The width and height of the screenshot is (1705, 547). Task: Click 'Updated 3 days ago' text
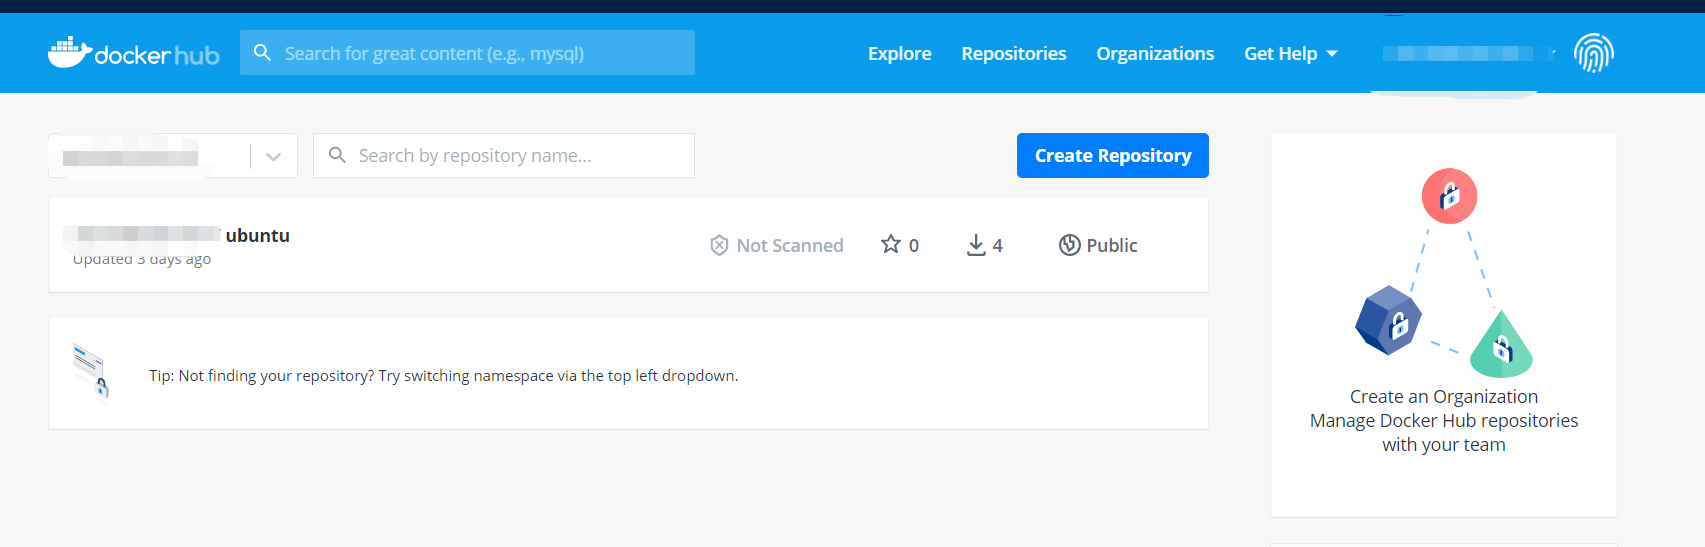[x=142, y=259]
